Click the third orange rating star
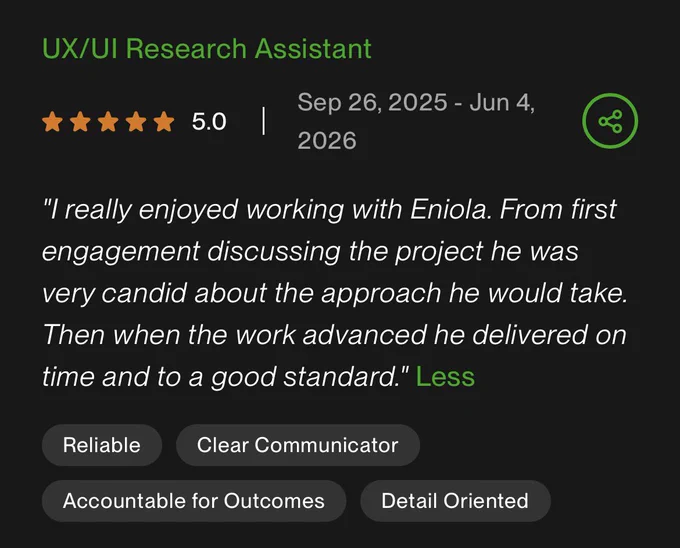The width and height of the screenshot is (680, 548). point(108,121)
